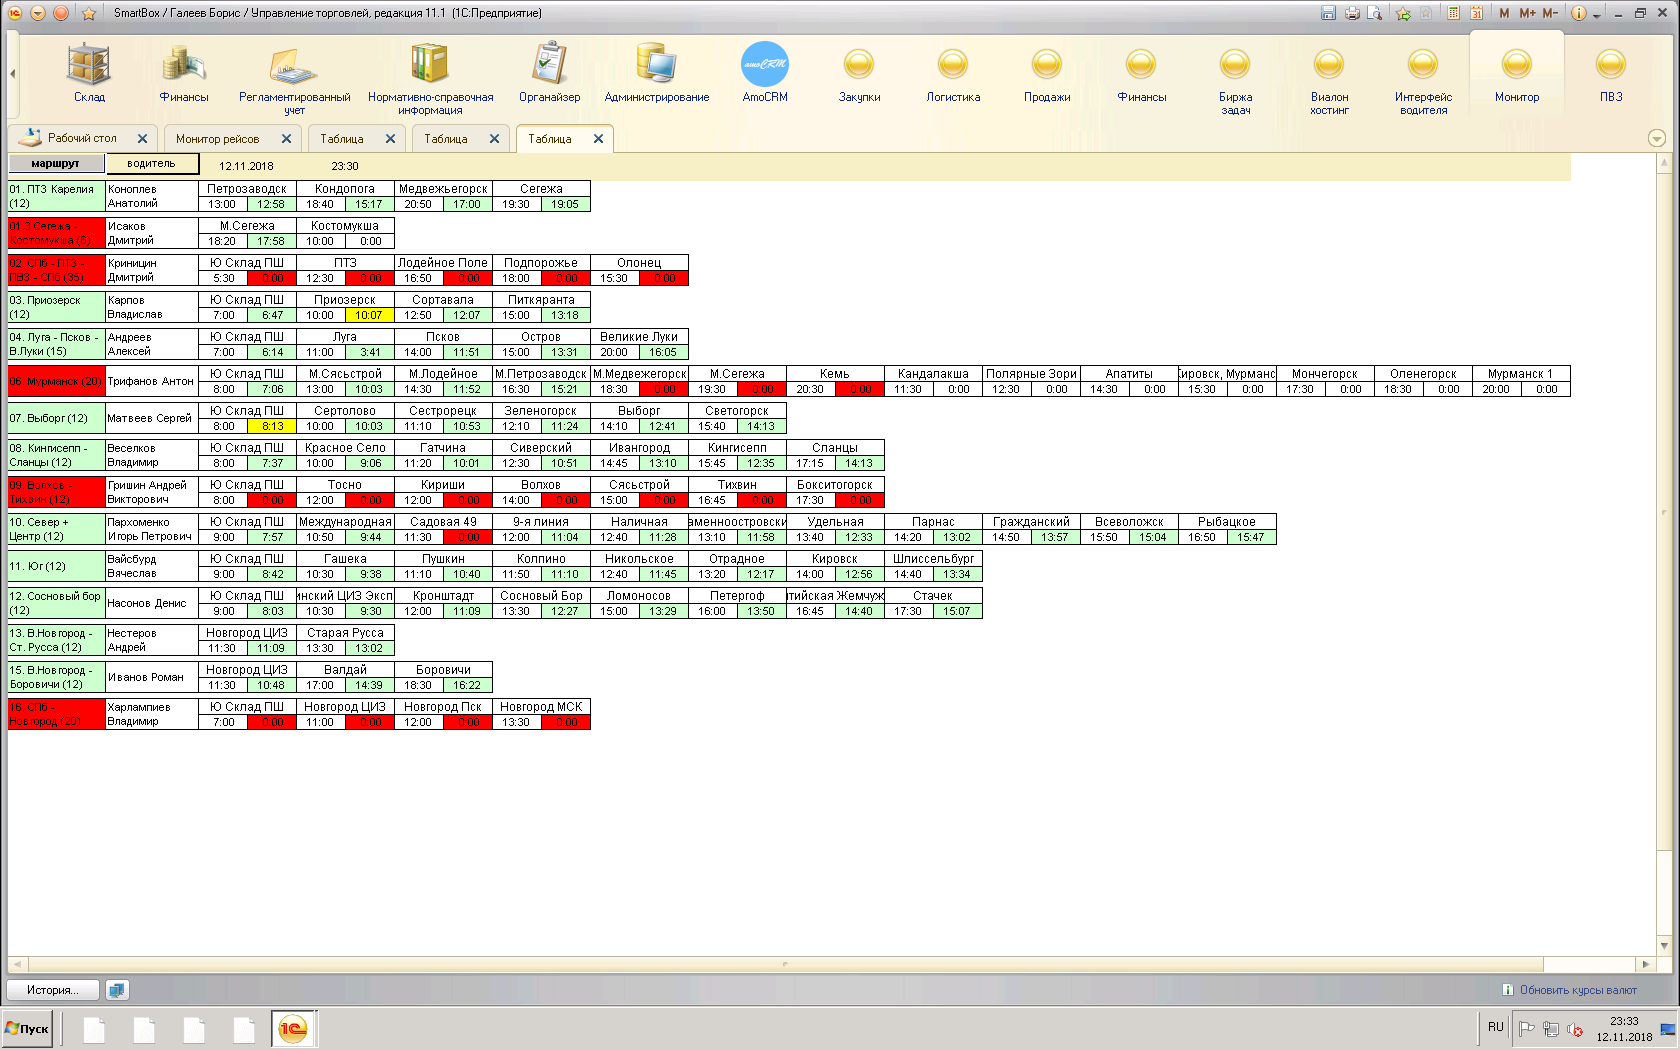The image size is (1680, 1050).
Task: Click the Save icon in title bar
Action: [1328, 13]
